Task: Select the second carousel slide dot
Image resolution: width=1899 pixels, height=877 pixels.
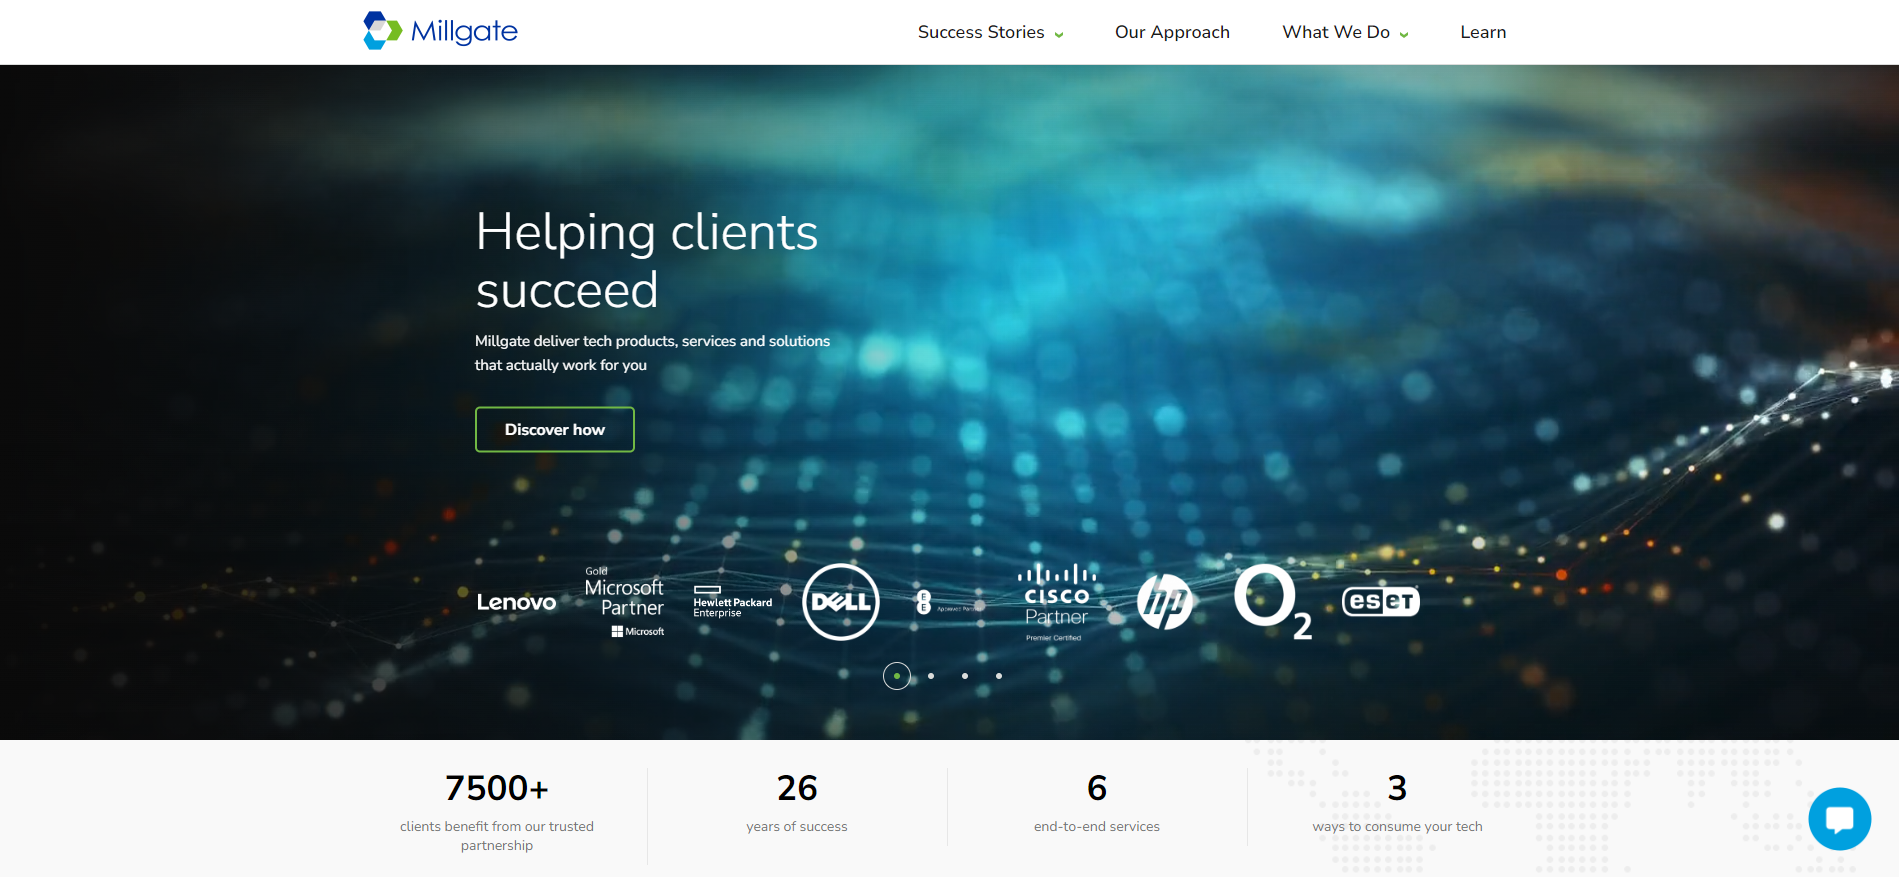Action: tap(931, 676)
